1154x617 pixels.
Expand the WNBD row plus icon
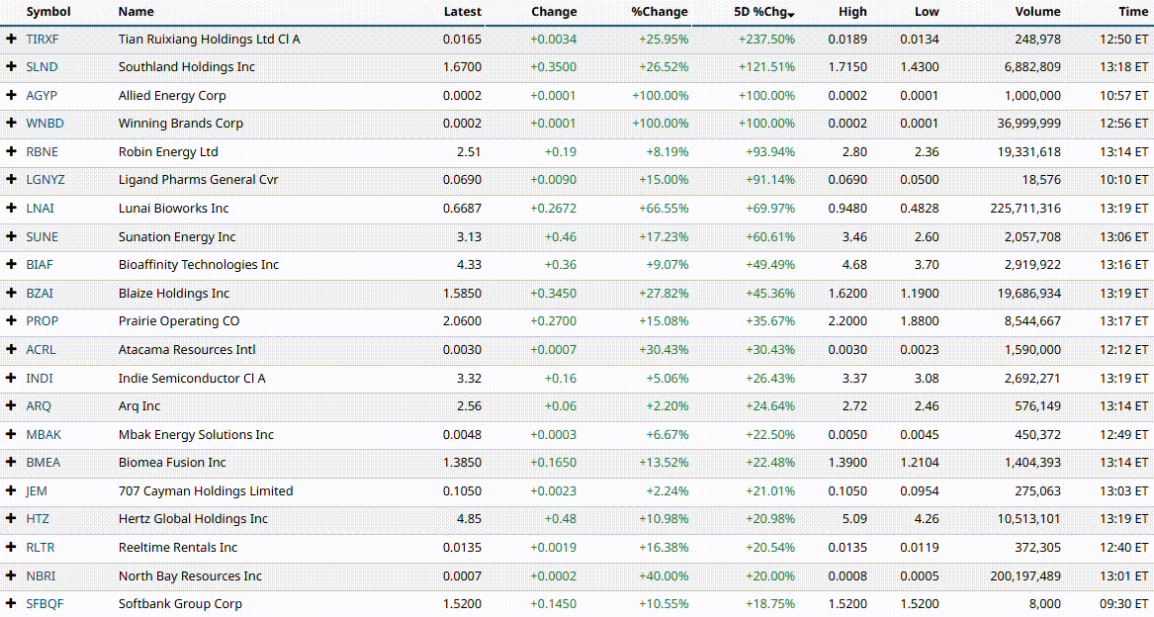point(11,123)
